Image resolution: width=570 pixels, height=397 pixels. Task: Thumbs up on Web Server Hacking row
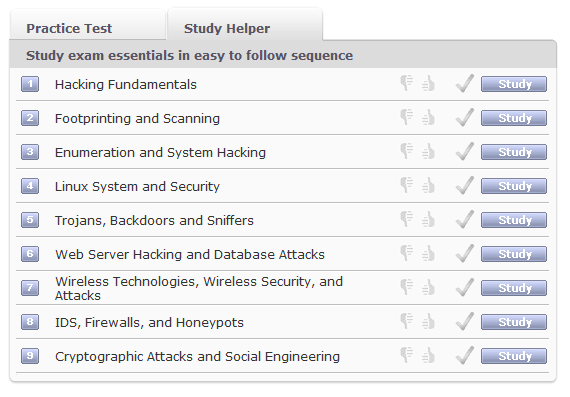[x=429, y=253]
